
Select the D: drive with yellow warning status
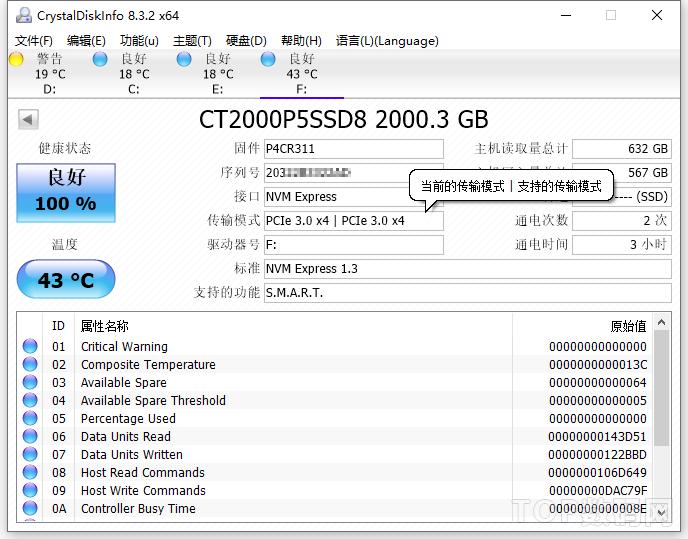point(50,73)
